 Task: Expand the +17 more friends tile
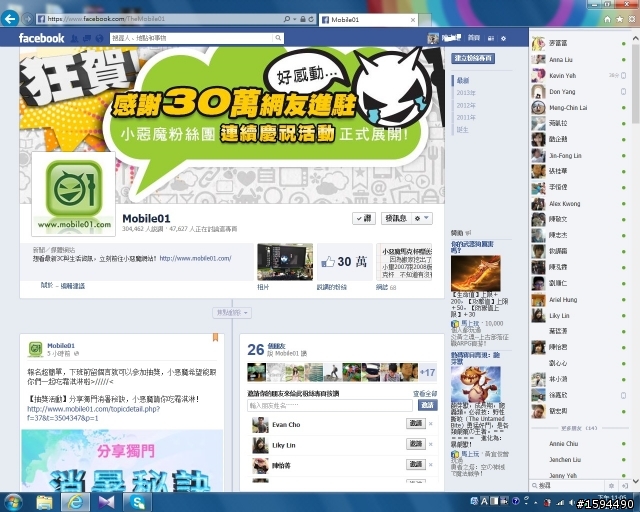427,372
